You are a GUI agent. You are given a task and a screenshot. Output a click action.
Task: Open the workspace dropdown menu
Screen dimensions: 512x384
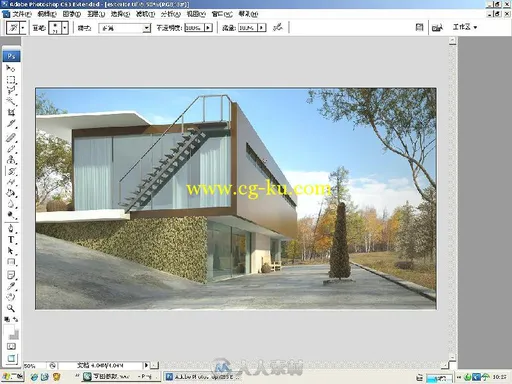point(465,27)
